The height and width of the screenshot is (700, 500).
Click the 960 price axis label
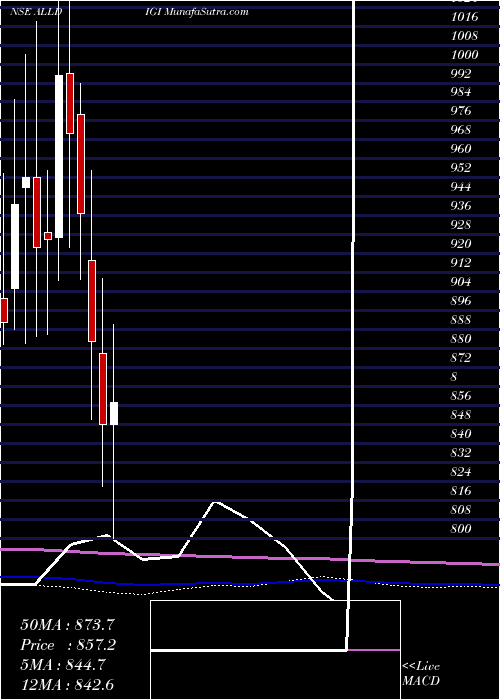click(x=461, y=149)
